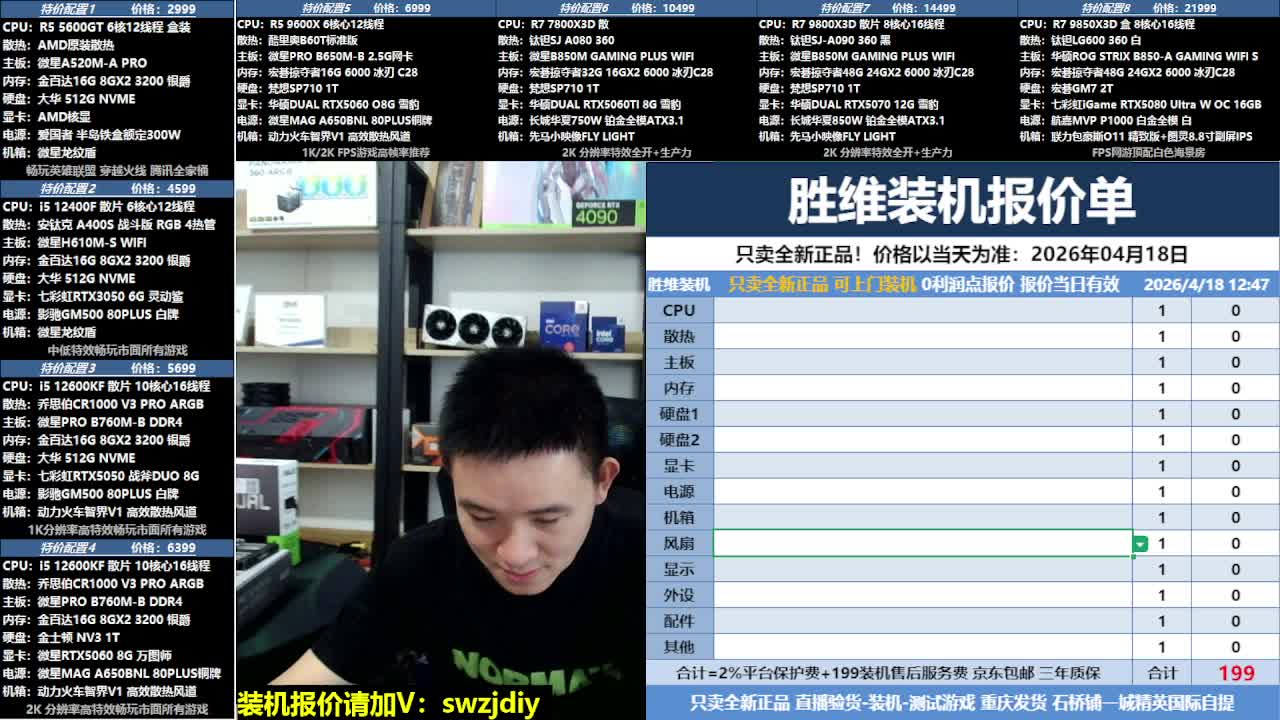The width and height of the screenshot is (1280, 720).
Task: Select the 其他 row item cell
Action: 922,647
